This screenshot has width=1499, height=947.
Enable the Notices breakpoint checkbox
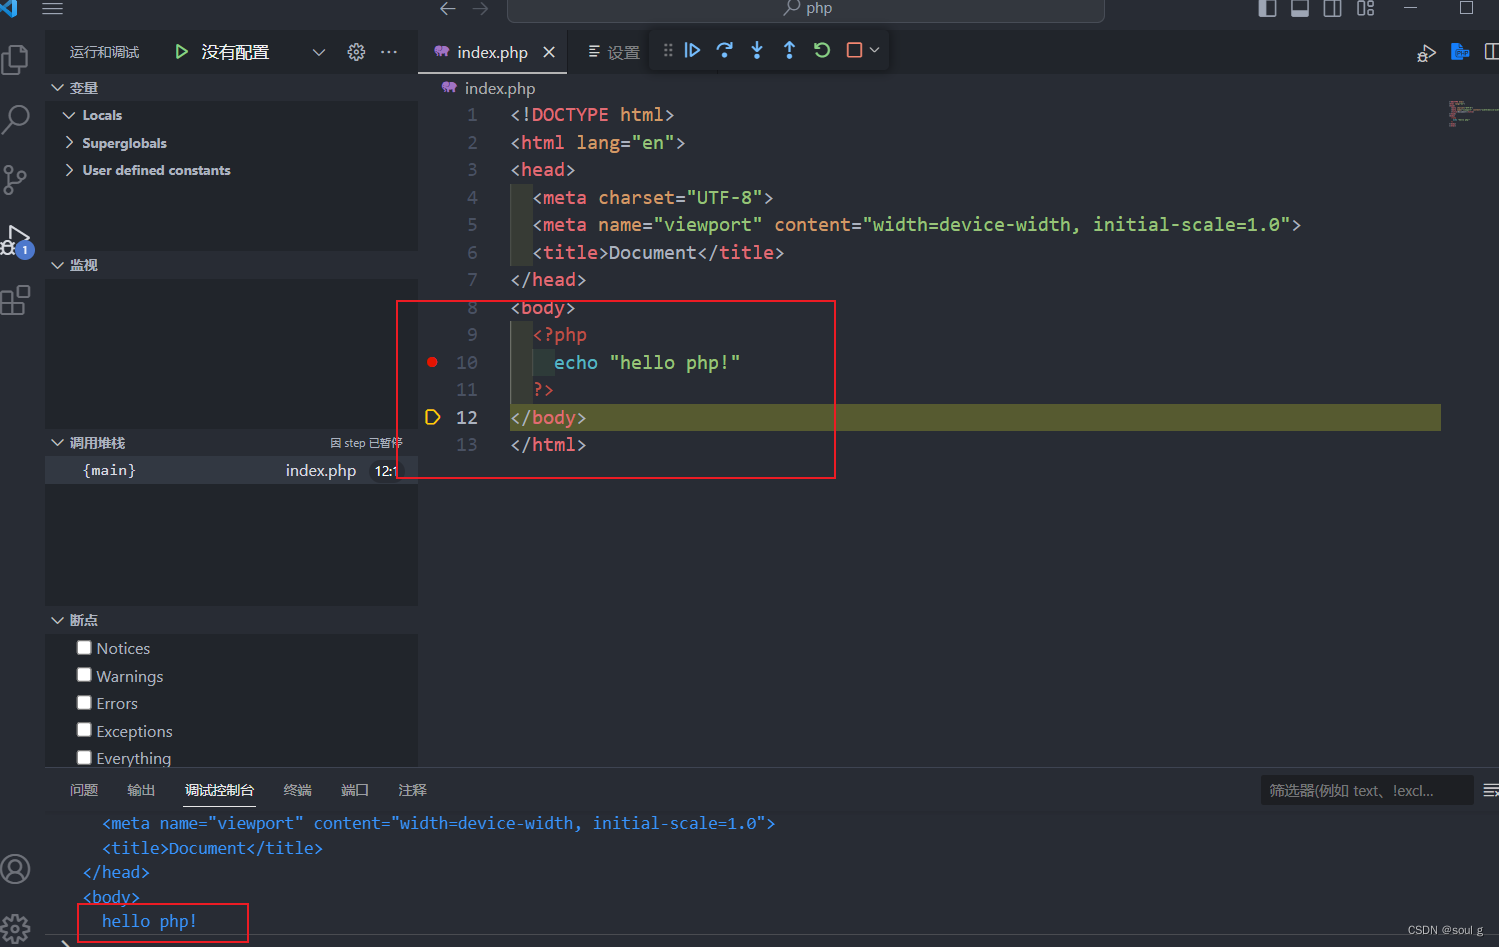pyautogui.click(x=84, y=648)
